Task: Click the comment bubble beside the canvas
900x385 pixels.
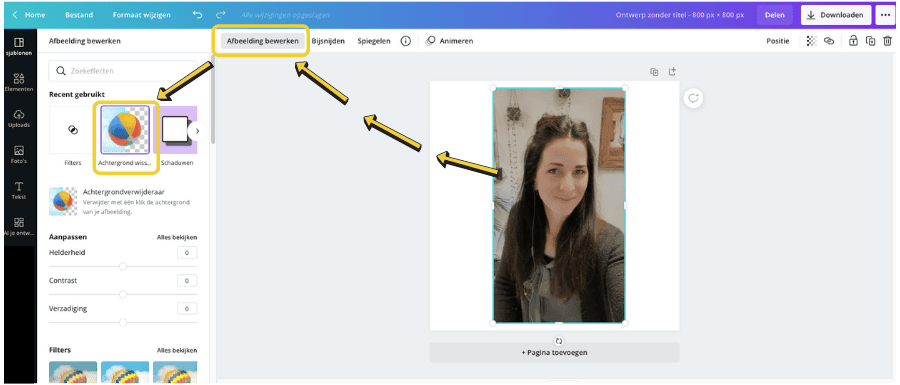Action: tap(693, 98)
